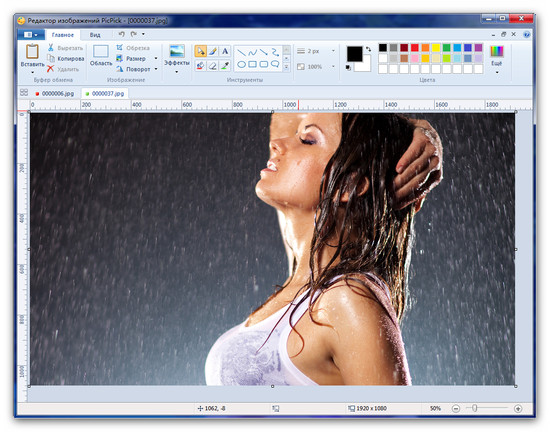This screenshot has height=432, width=550.
Task: Click the fit-to-window icon in status bar
Action: click(276, 409)
